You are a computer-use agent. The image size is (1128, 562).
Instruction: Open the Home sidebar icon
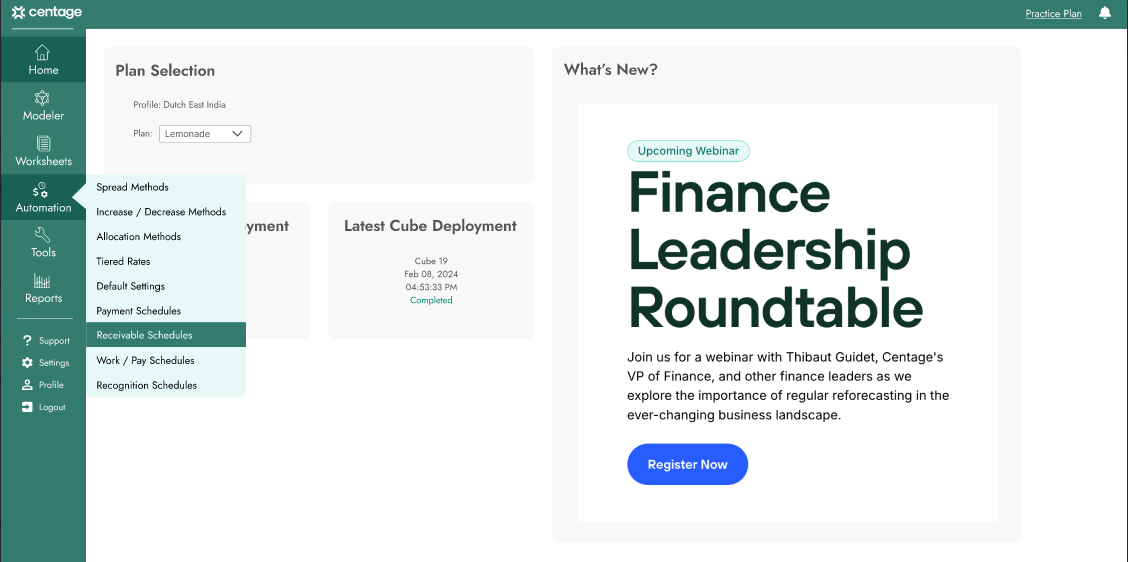(42, 60)
